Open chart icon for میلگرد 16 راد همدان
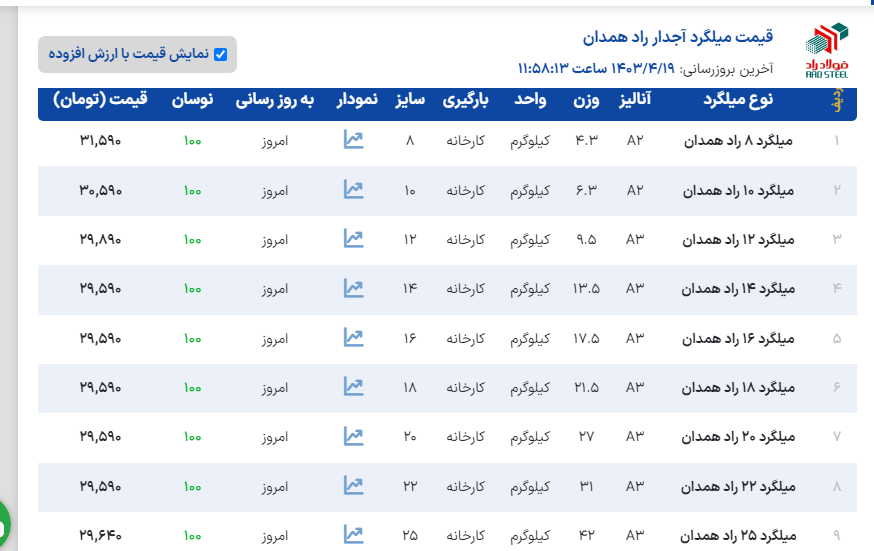The width and height of the screenshot is (874, 551). coord(353,337)
